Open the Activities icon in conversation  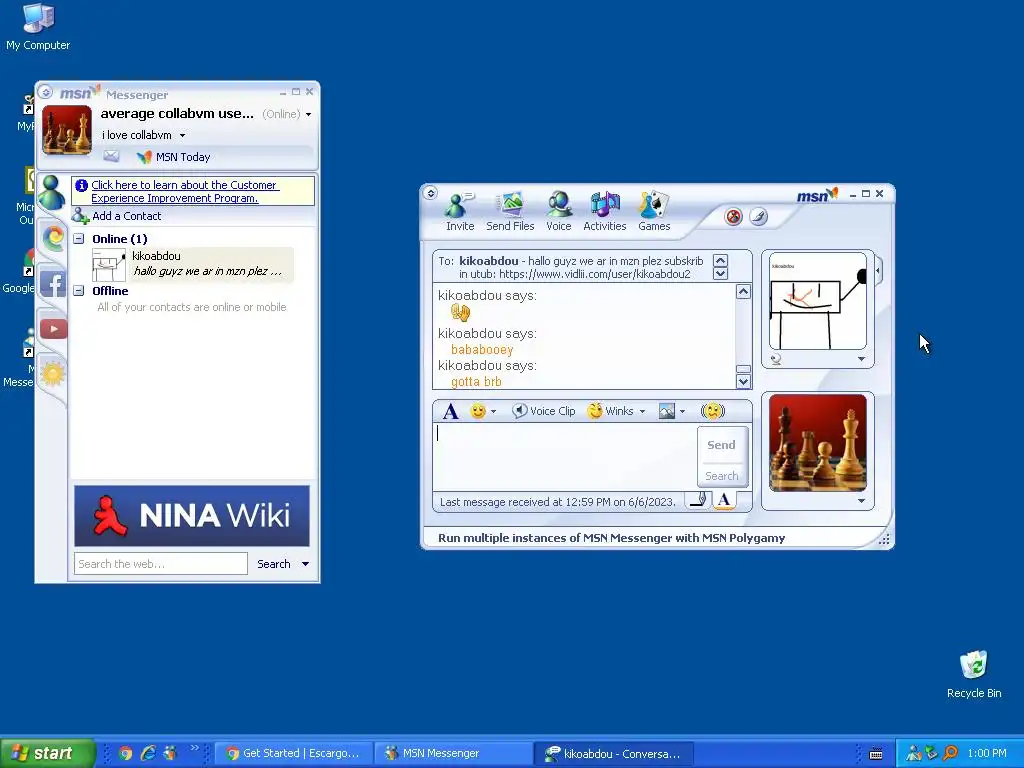(605, 212)
